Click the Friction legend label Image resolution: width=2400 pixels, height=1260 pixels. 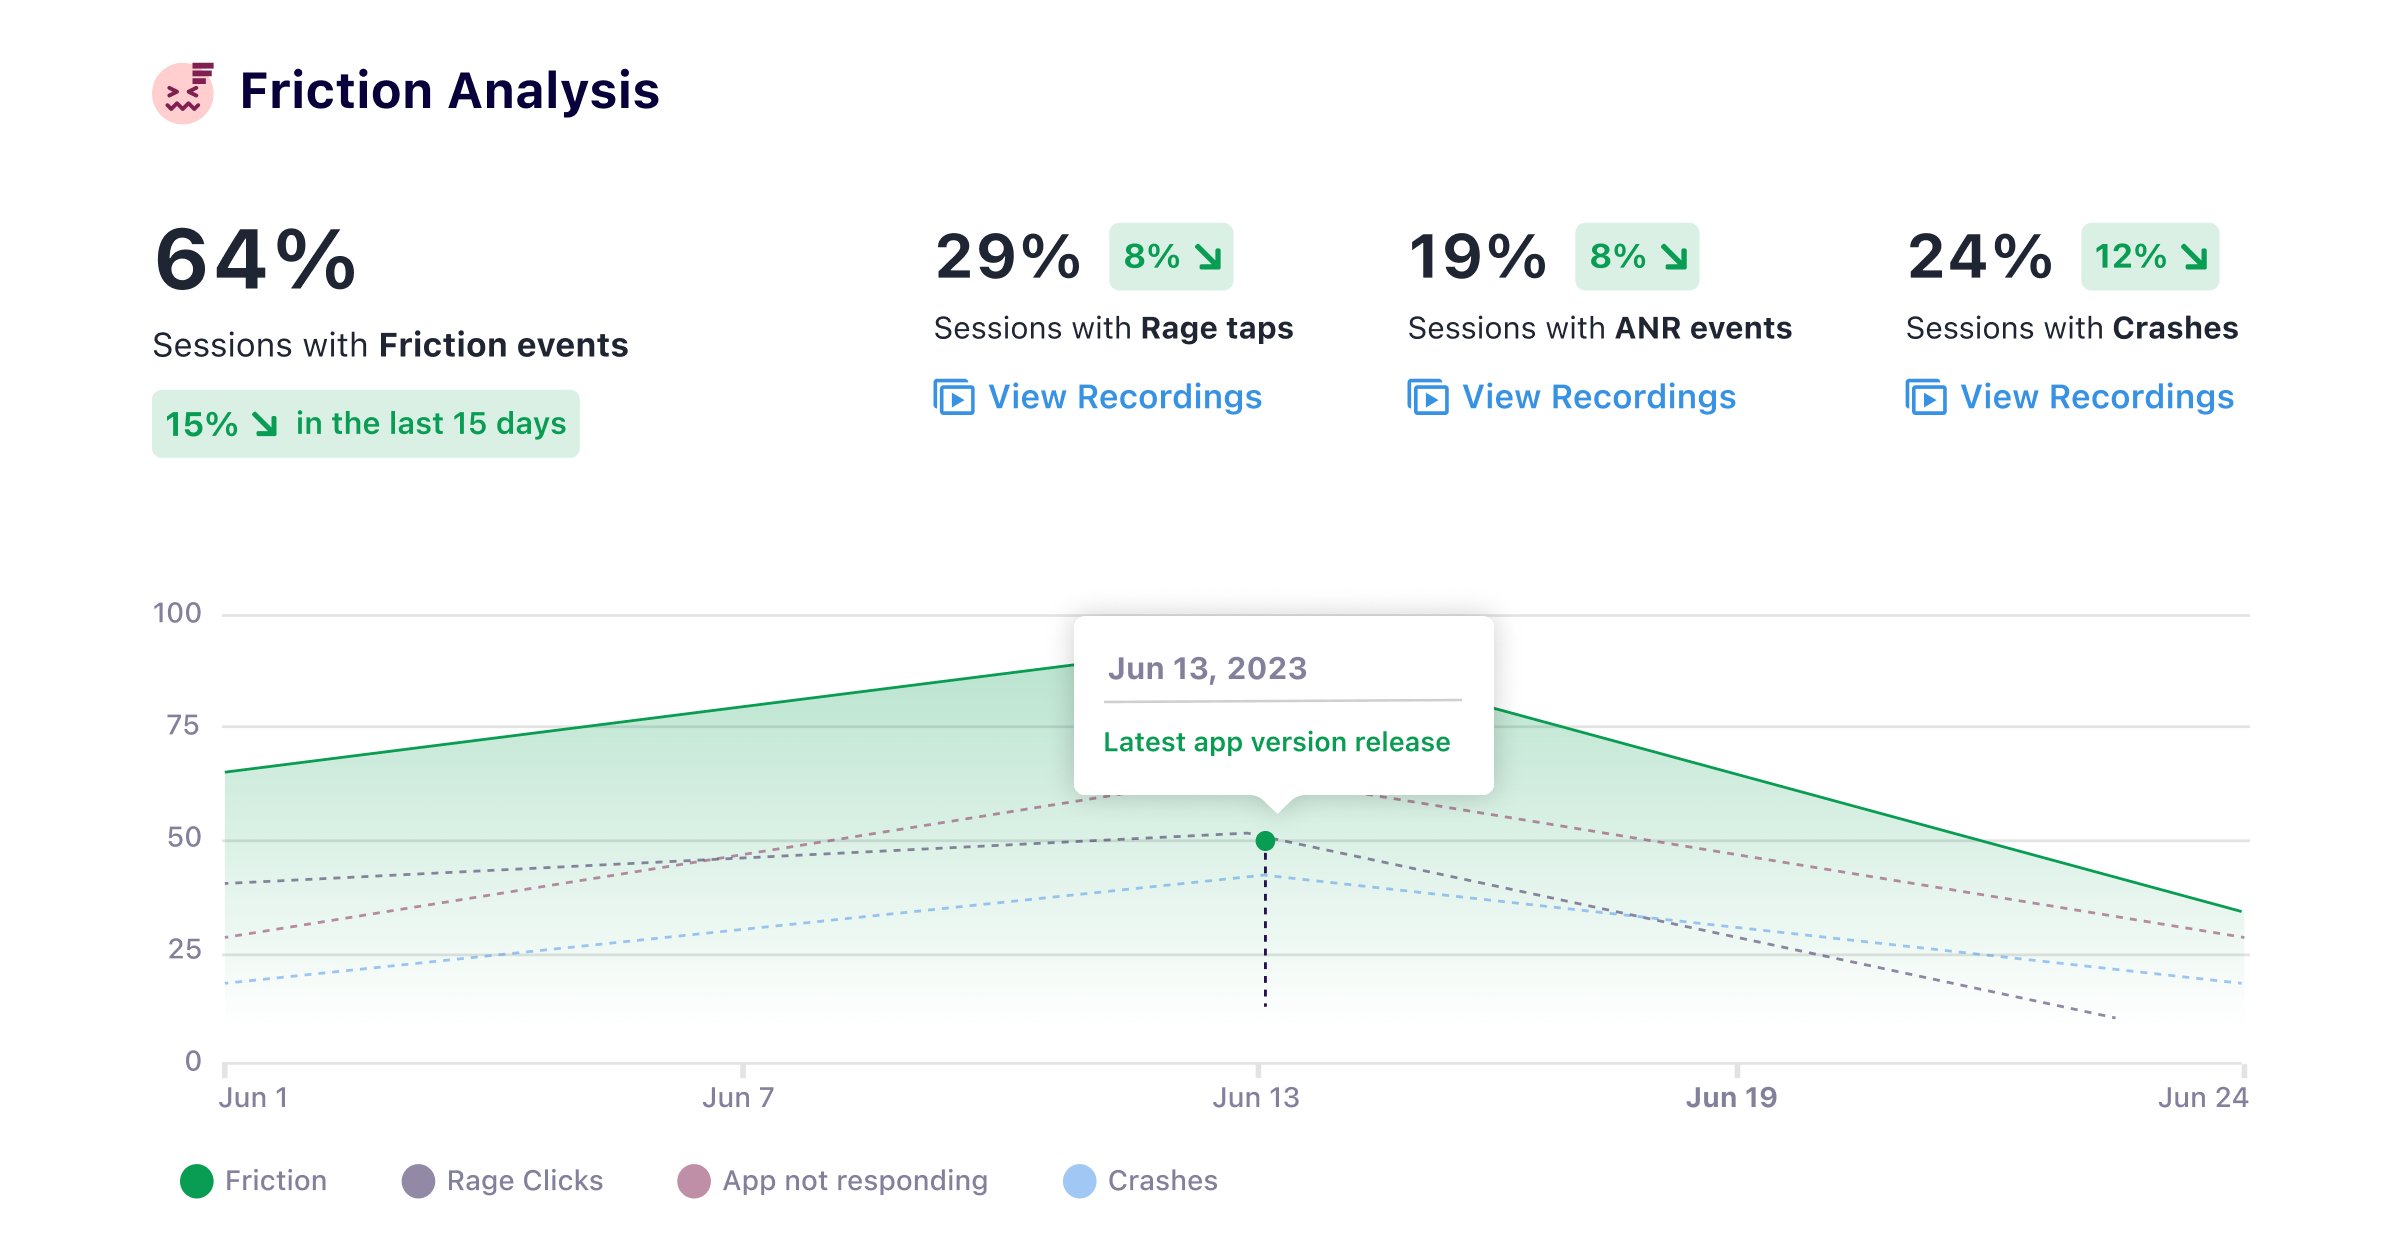276,1181
